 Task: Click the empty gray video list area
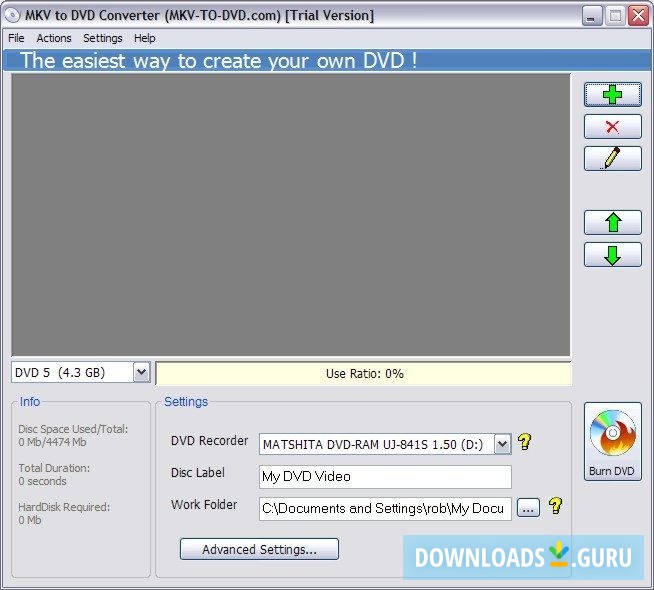(x=291, y=215)
